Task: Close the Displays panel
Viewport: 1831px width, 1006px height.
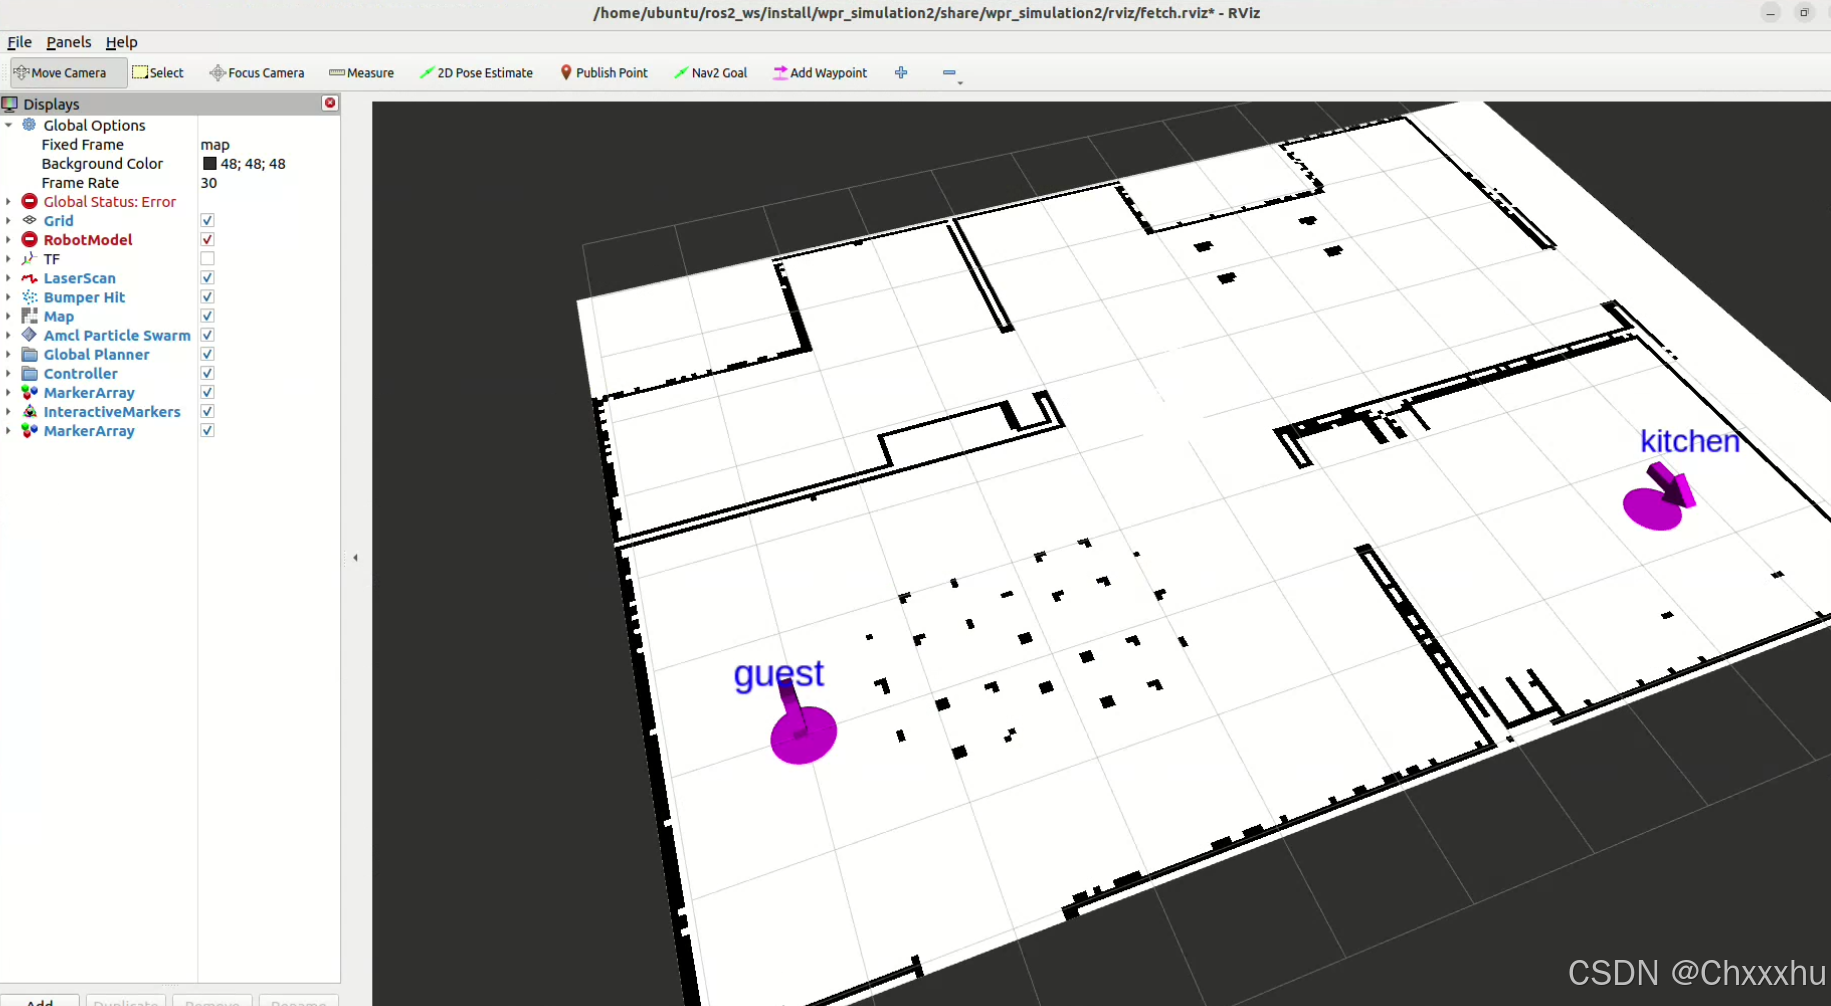Action: tap(330, 103)
